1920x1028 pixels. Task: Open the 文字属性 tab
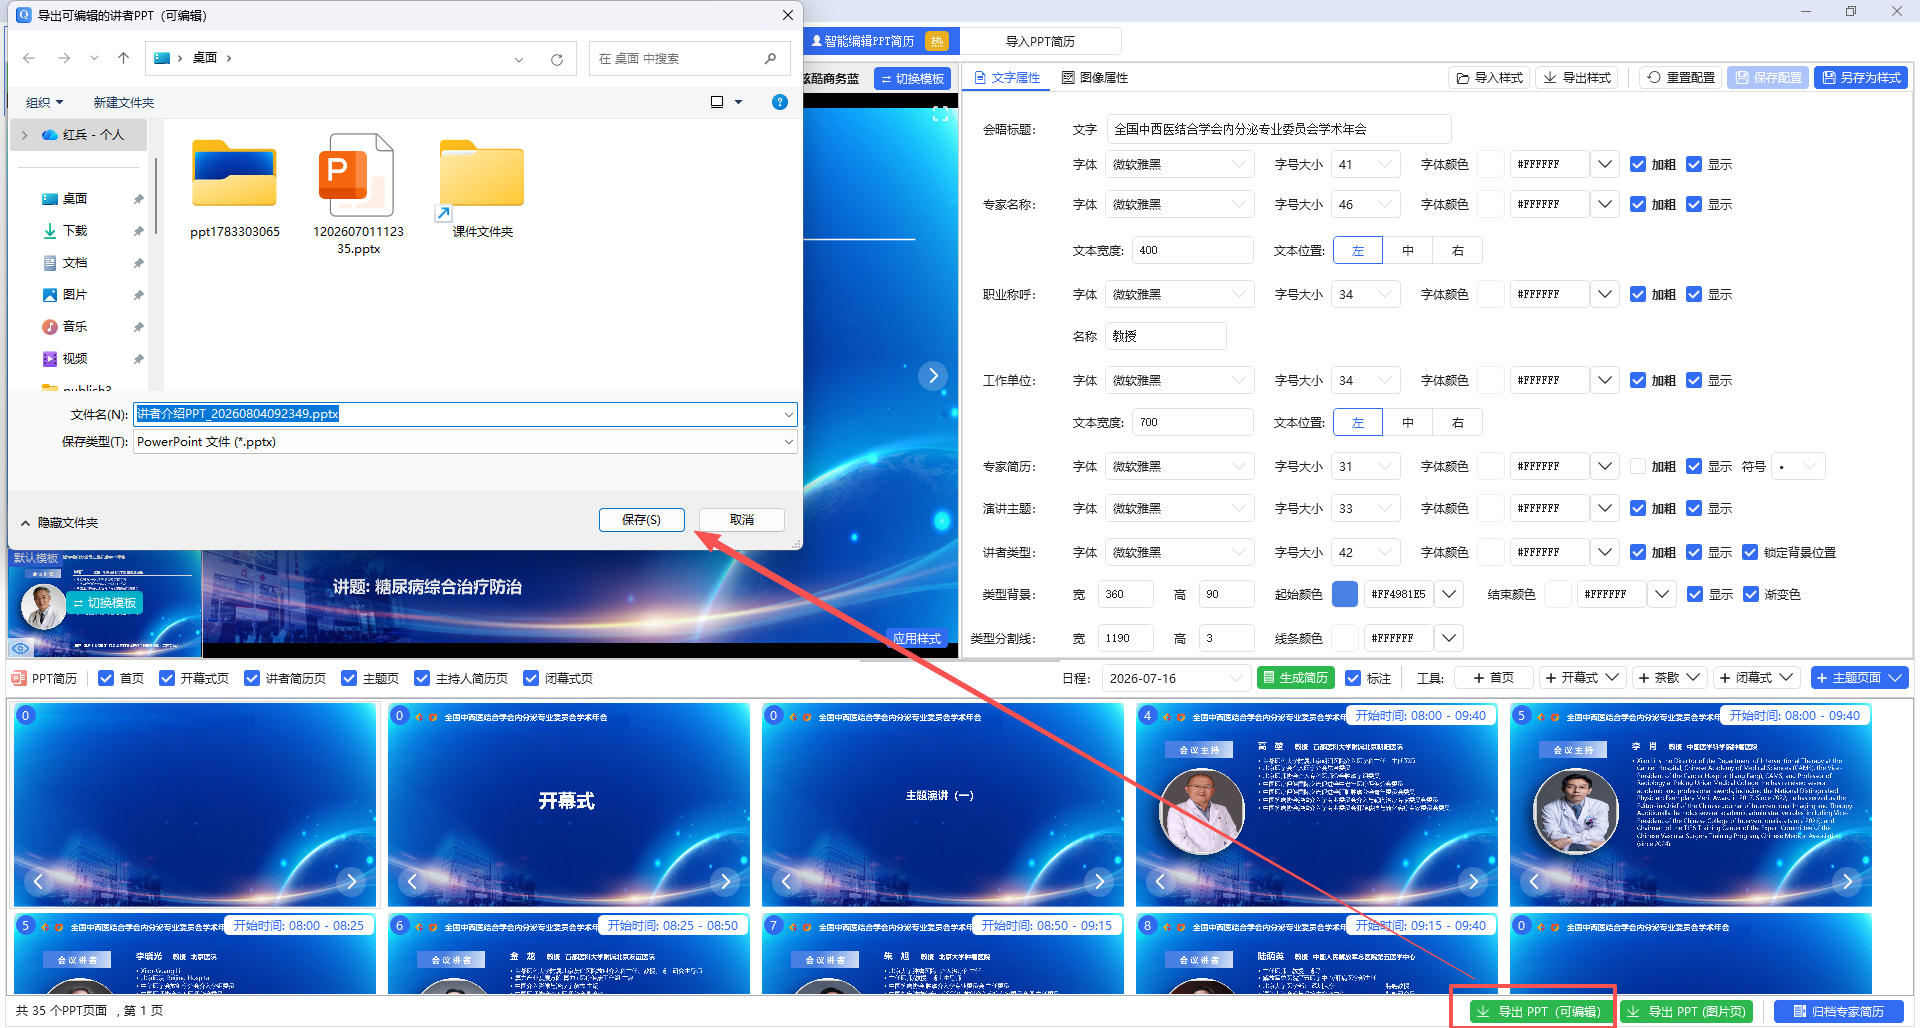1007,78
